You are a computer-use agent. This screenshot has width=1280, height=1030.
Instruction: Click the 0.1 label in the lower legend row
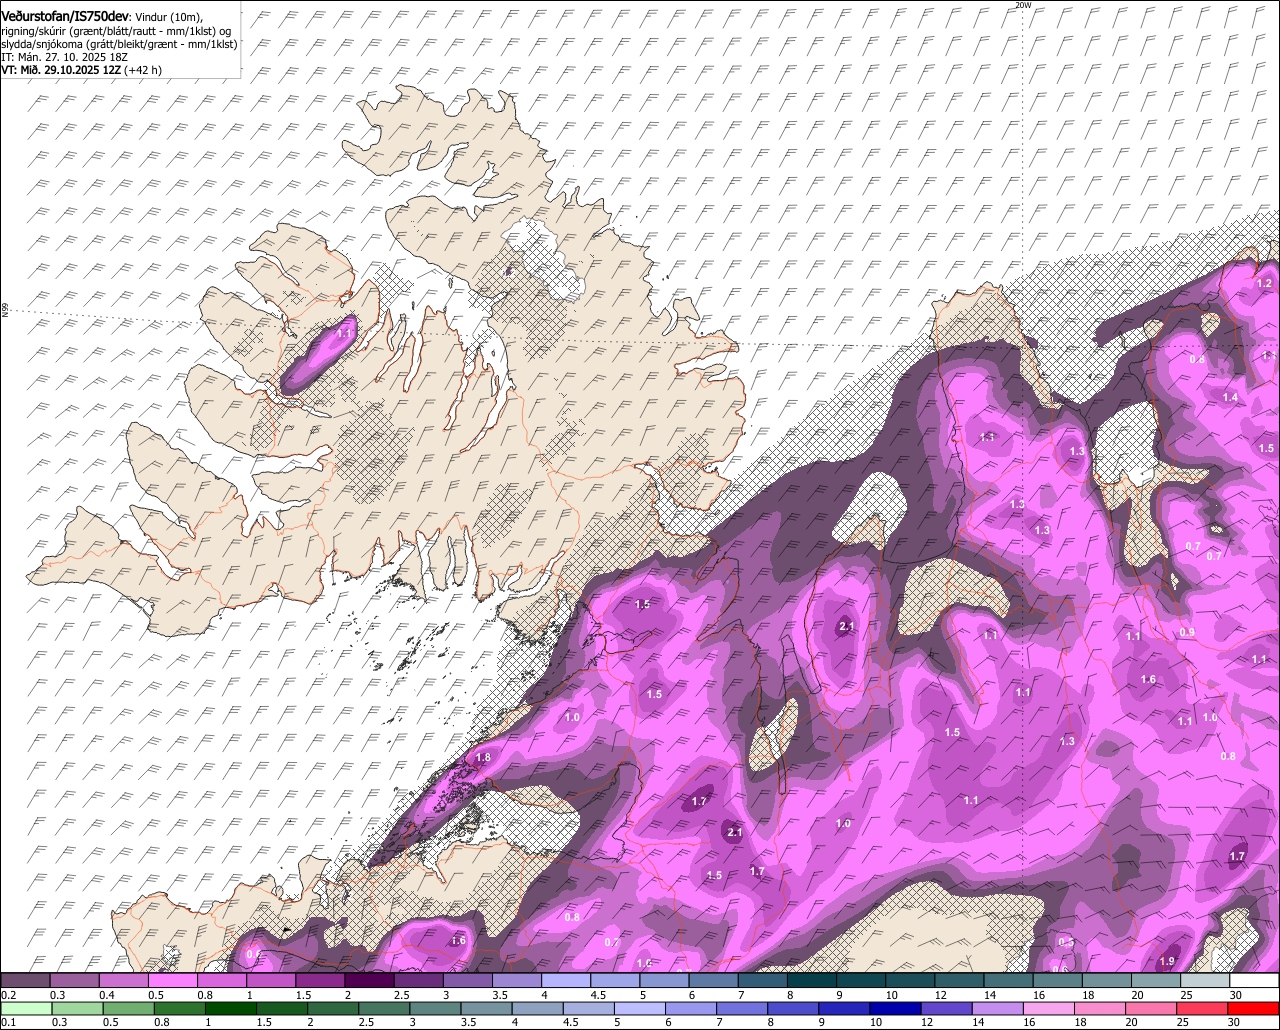point(9,1022)
